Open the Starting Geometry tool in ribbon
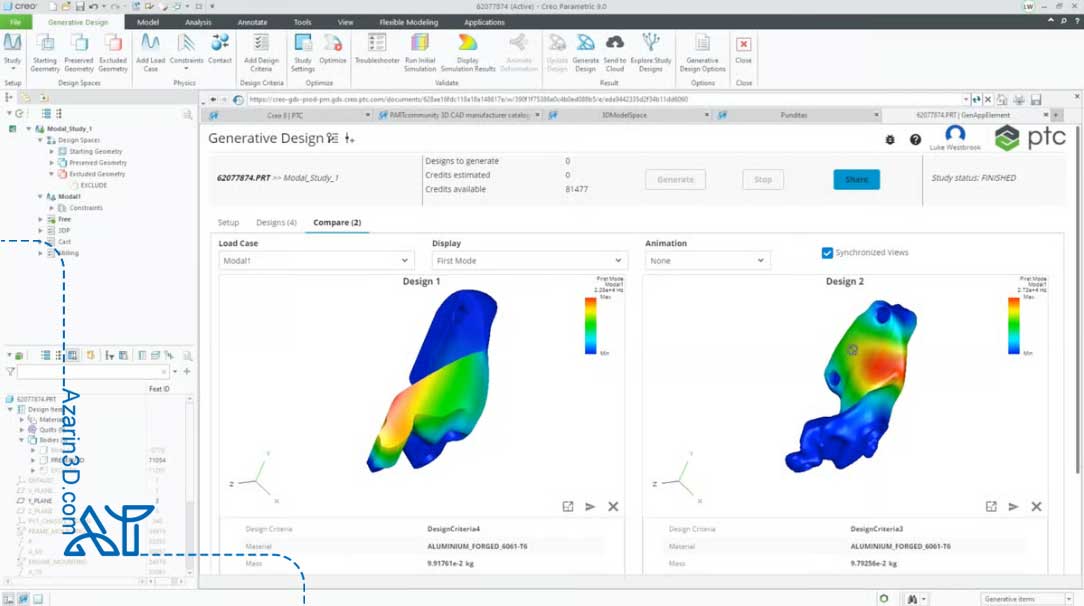Viewport: 1084px width, 606px height. tap(45, 53)
